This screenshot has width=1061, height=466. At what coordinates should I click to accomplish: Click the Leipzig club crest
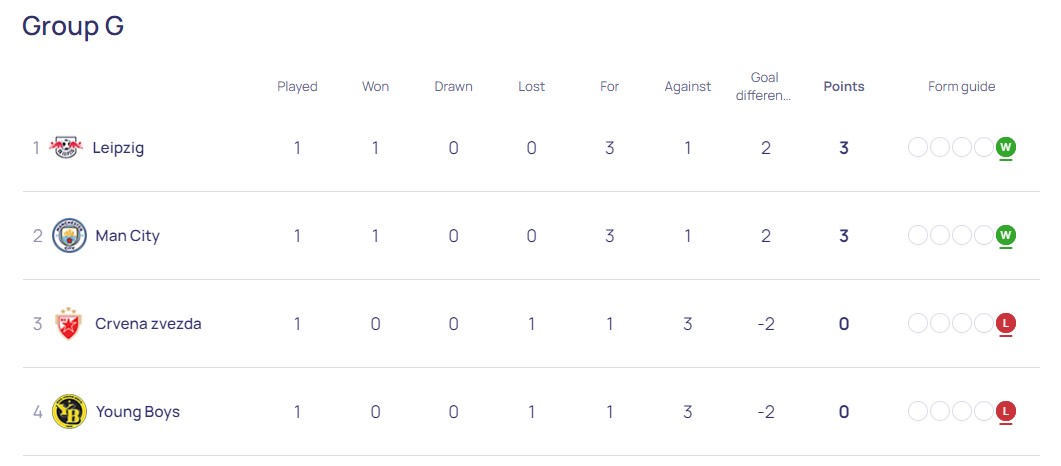66,147
